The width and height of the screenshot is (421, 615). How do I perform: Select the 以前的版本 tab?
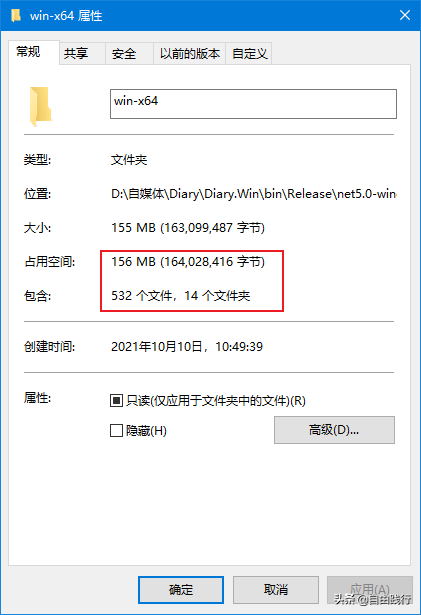tap(190, 53)
